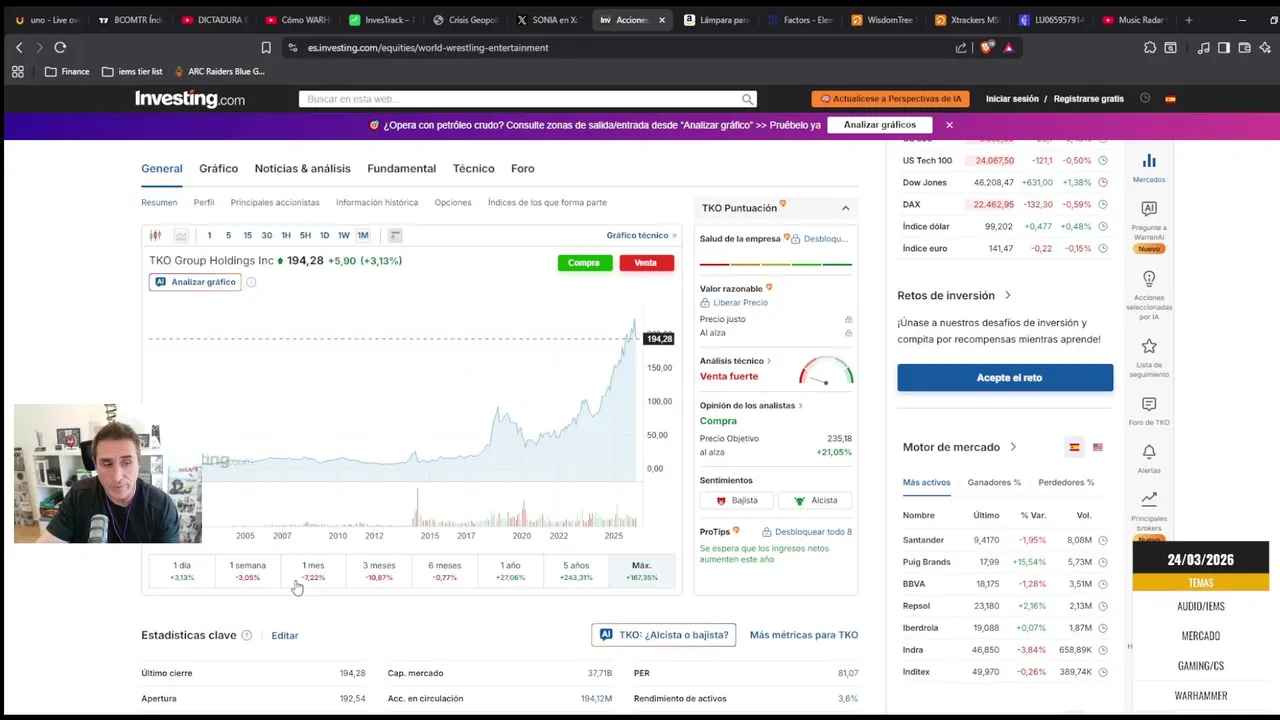Click the Venta fuerte technical gauge

pyautogui.click(x=826, y=371)
